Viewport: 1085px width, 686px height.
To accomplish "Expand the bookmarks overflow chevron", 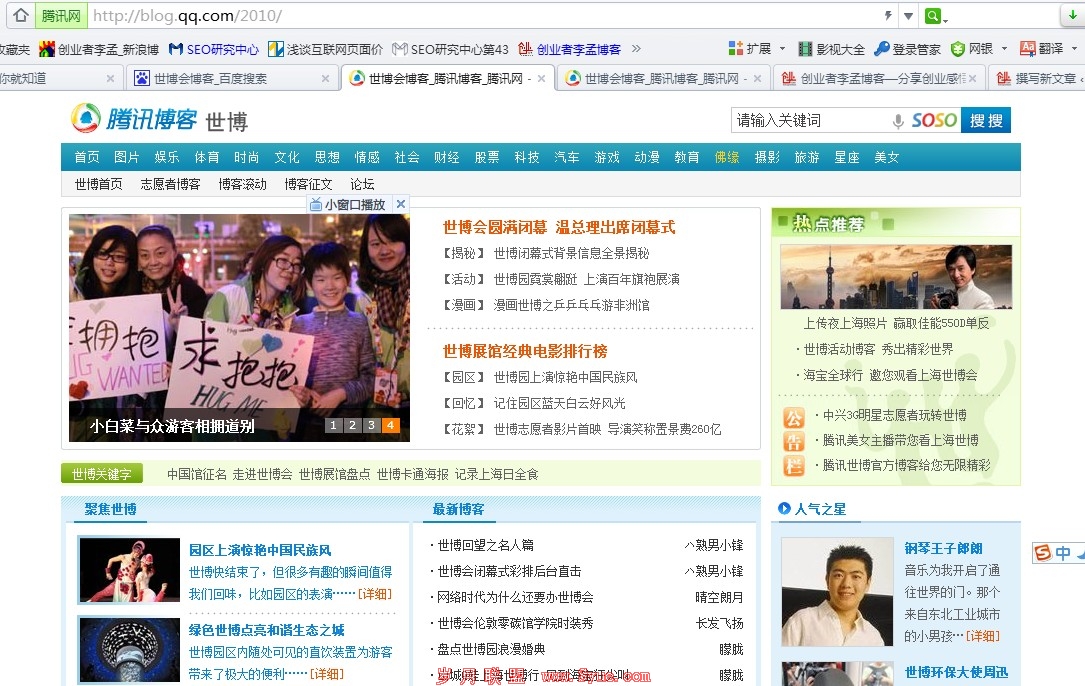I will click(637, 48).
